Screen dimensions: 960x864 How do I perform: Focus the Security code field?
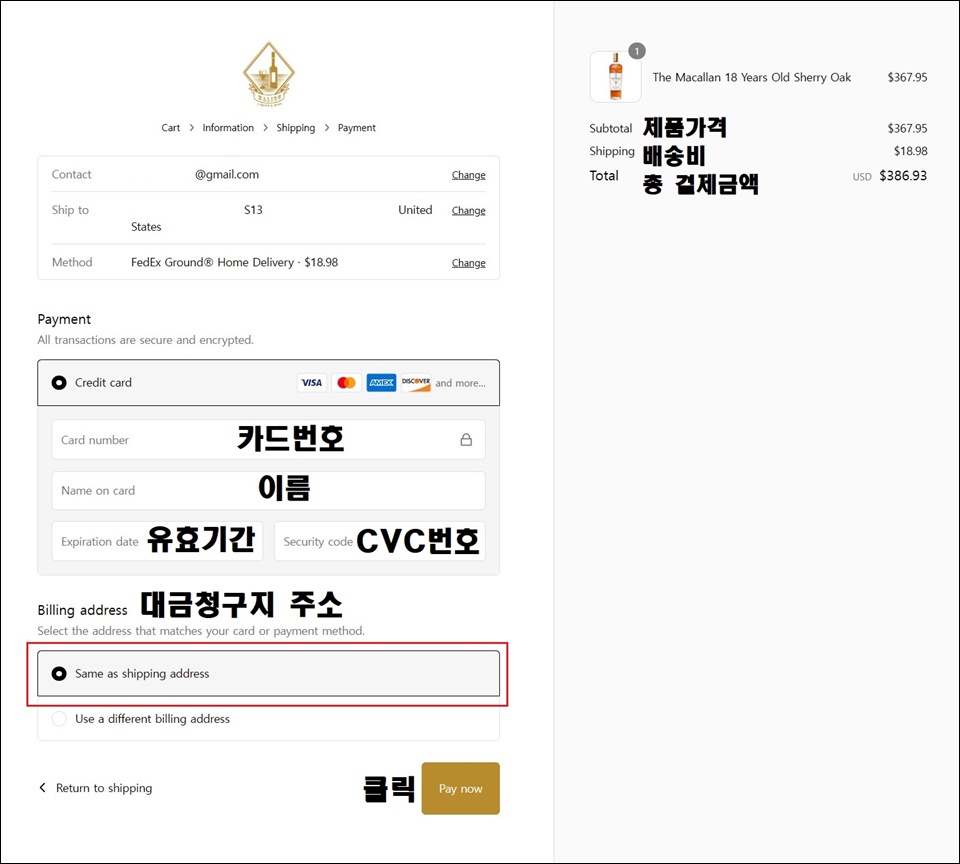pos(380,541)
